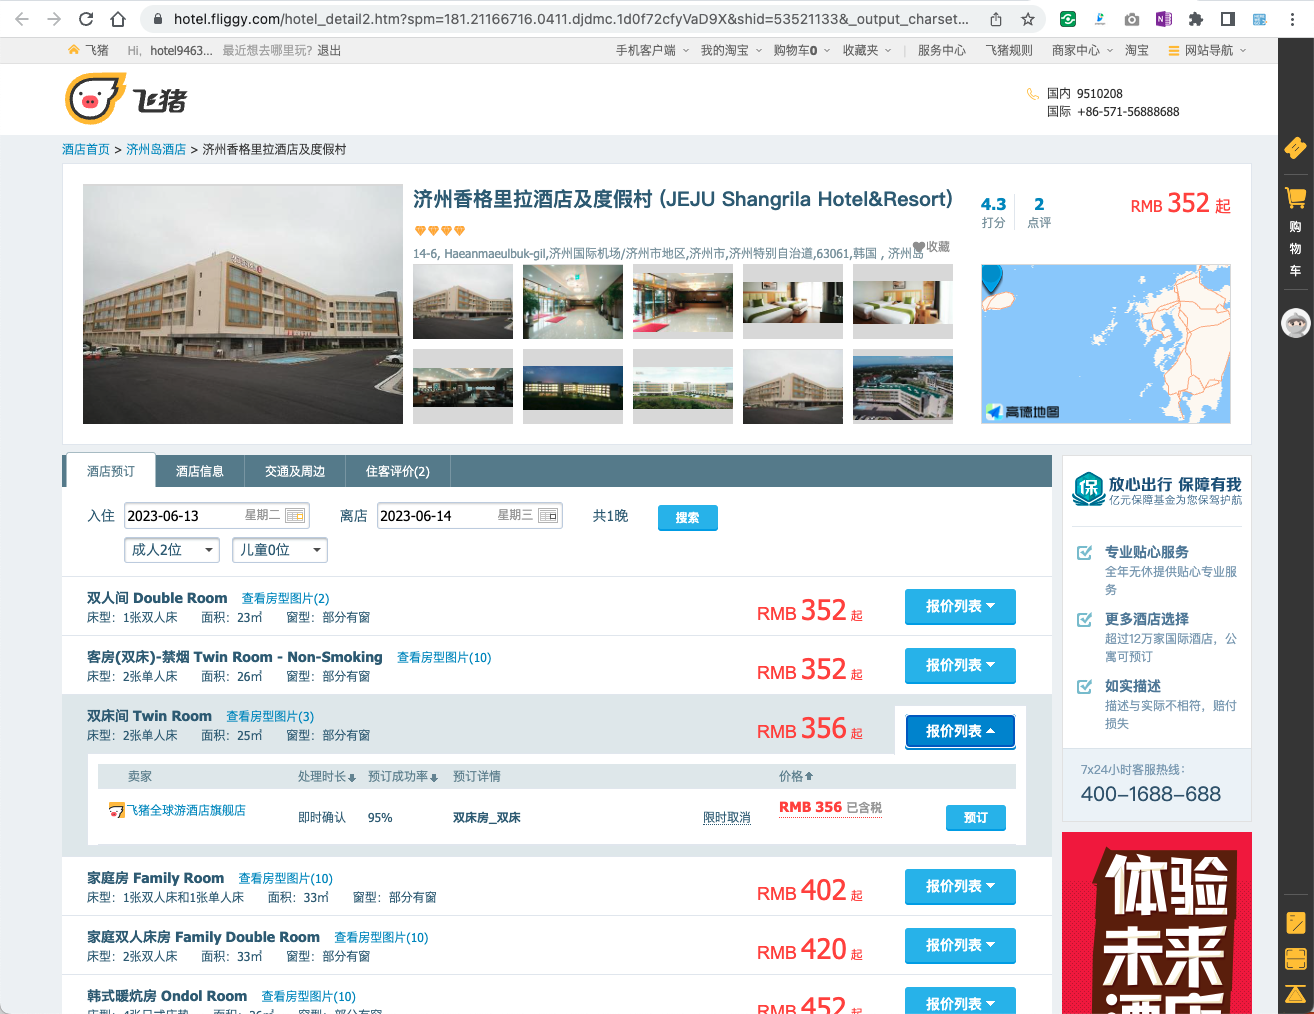This screenshot has height=1014, width=1314.
Task: Favorite the hotel with the heart 收藏 icon
Action: pyautogui.click(x=931, y=247)
